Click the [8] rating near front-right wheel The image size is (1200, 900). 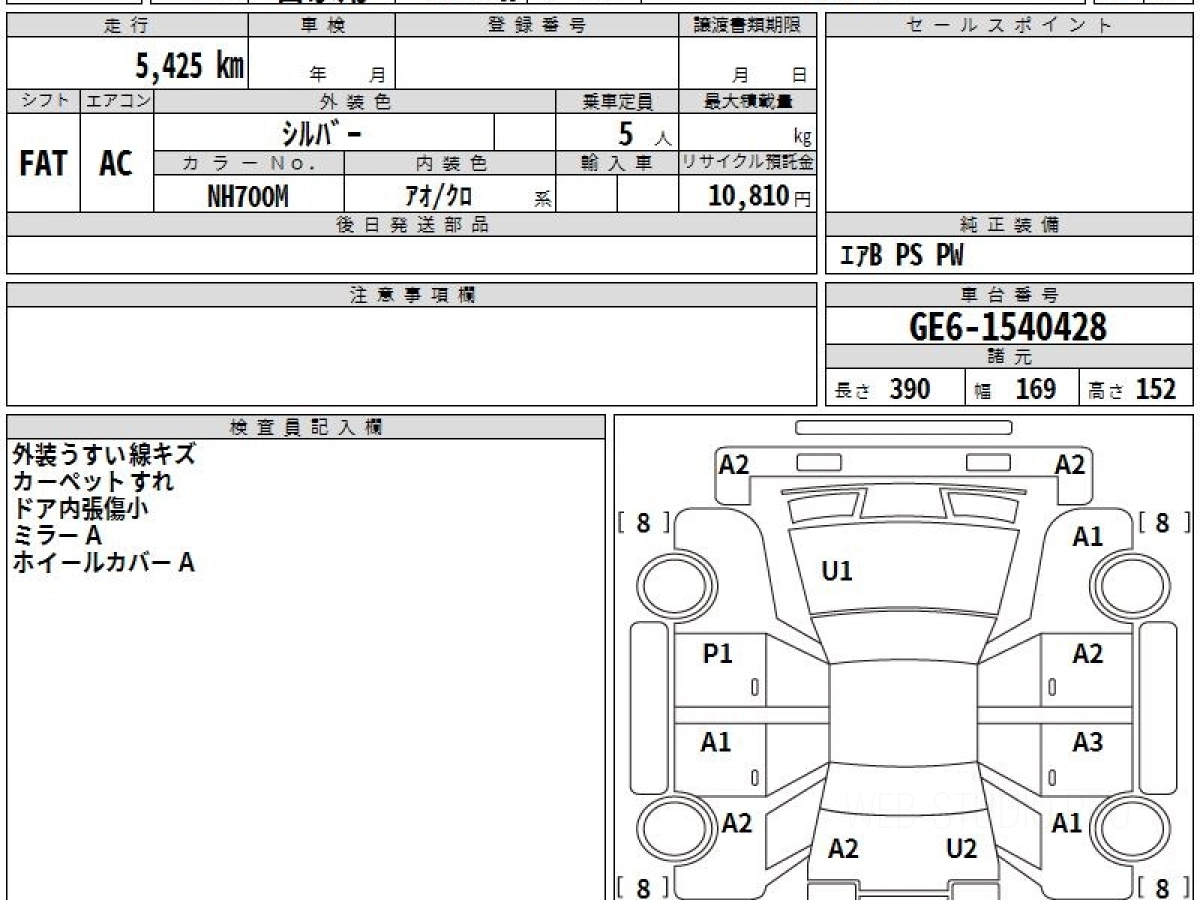click(x=1164, y=521)
